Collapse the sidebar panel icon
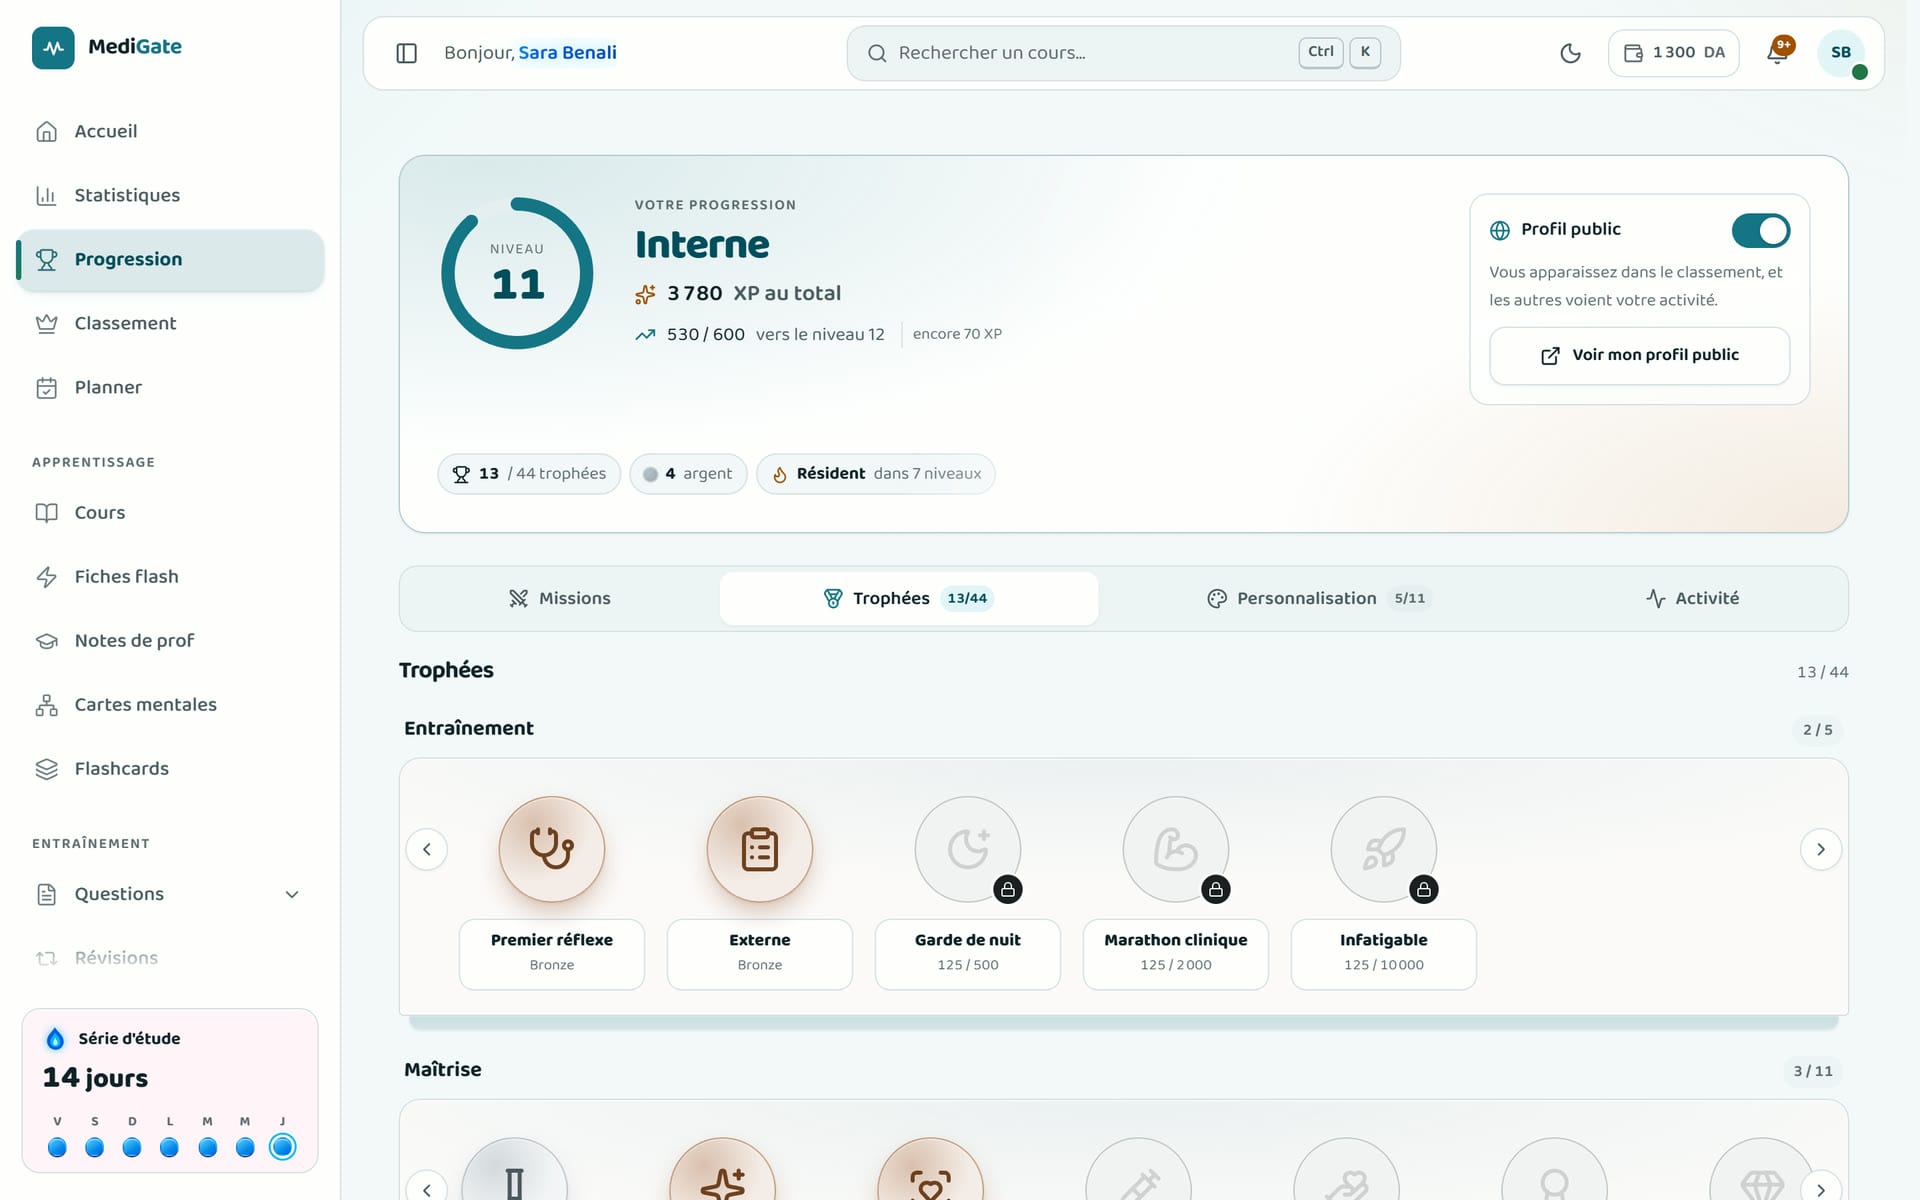 [x=406, y=53]
